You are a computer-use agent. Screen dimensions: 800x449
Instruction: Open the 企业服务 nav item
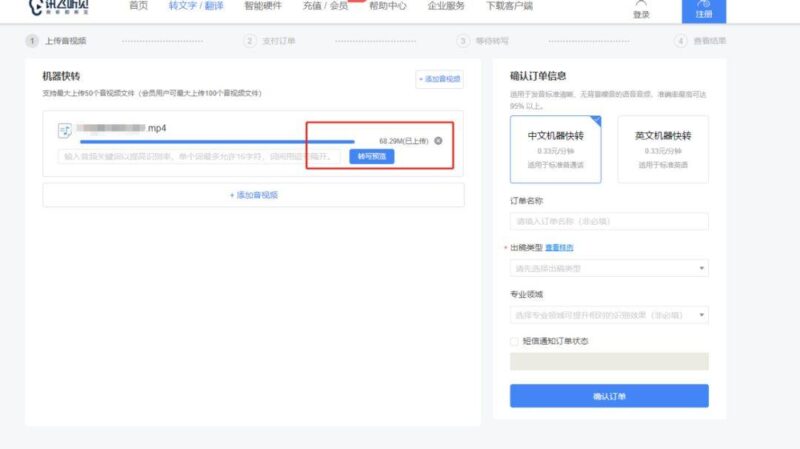pyautogui.click(x=446, y=6)
